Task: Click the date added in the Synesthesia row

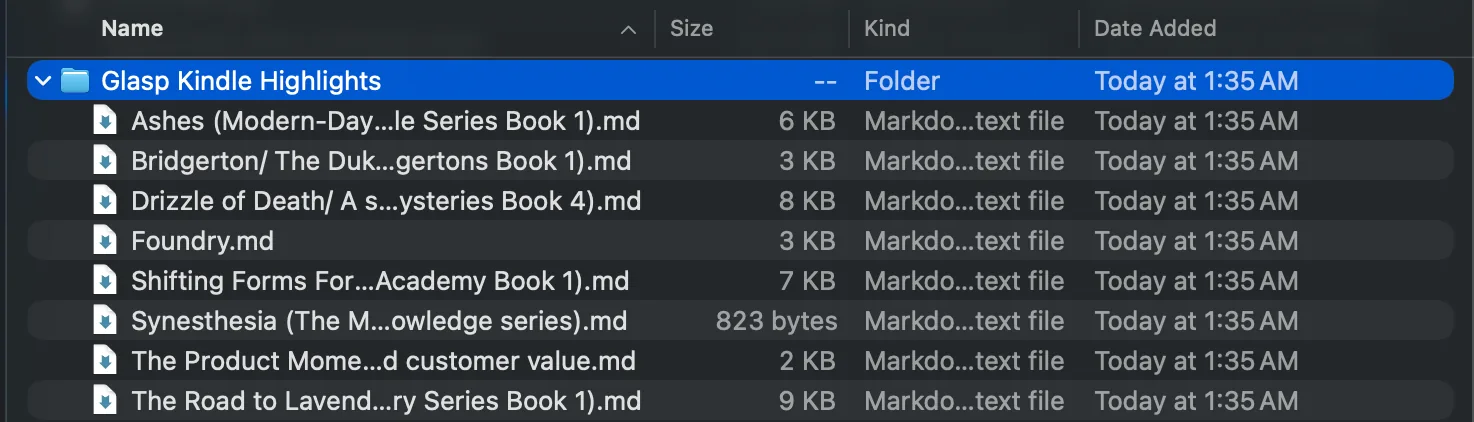Action: [1196, 321]
